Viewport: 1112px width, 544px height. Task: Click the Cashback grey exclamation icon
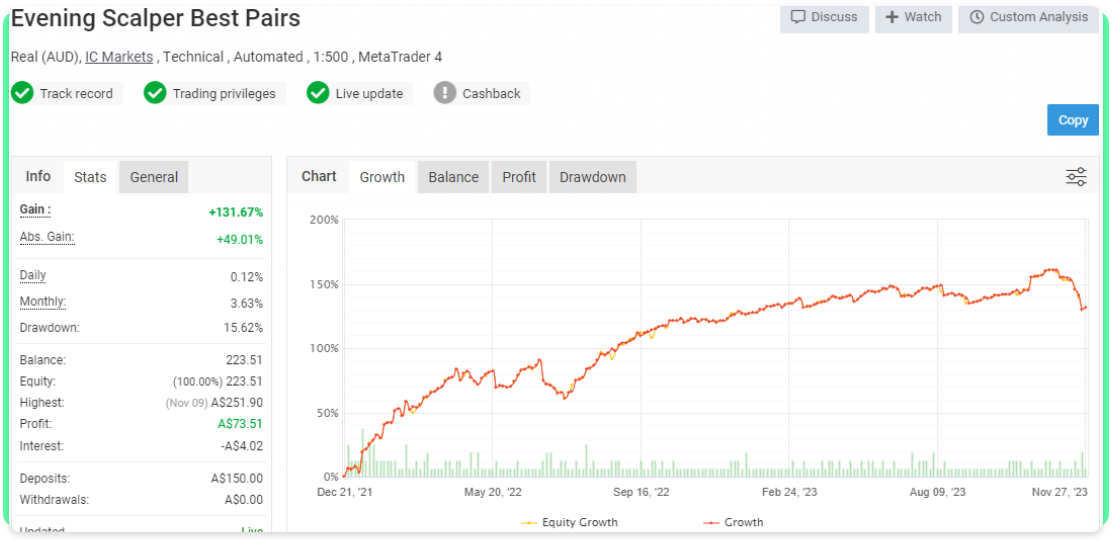[x=445, y=93]
